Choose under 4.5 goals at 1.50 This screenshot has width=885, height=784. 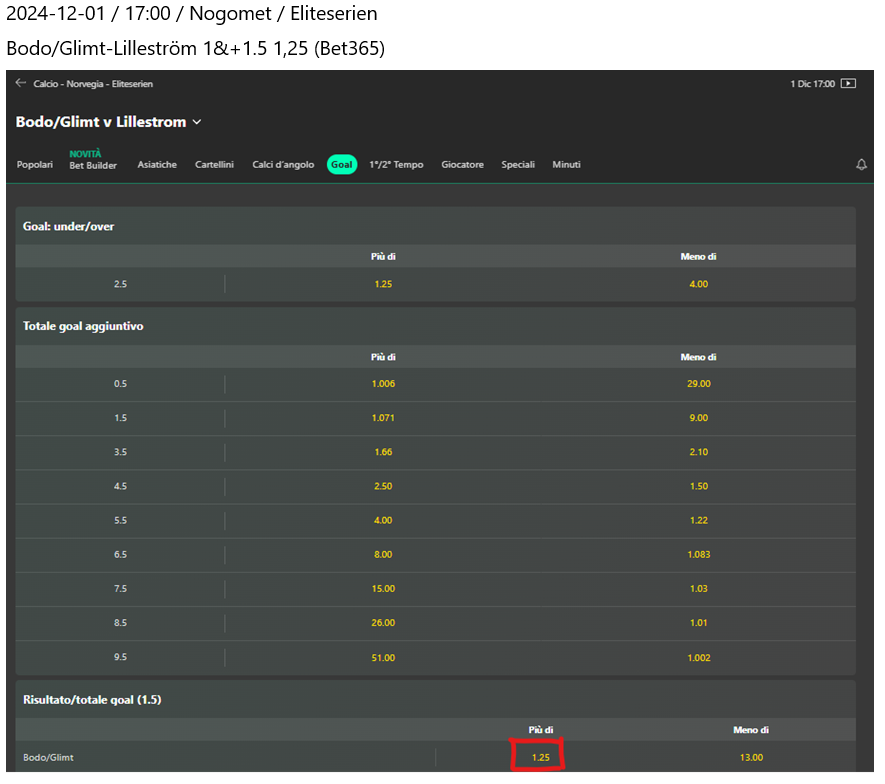pyautogui.click(x=698, y=486)
